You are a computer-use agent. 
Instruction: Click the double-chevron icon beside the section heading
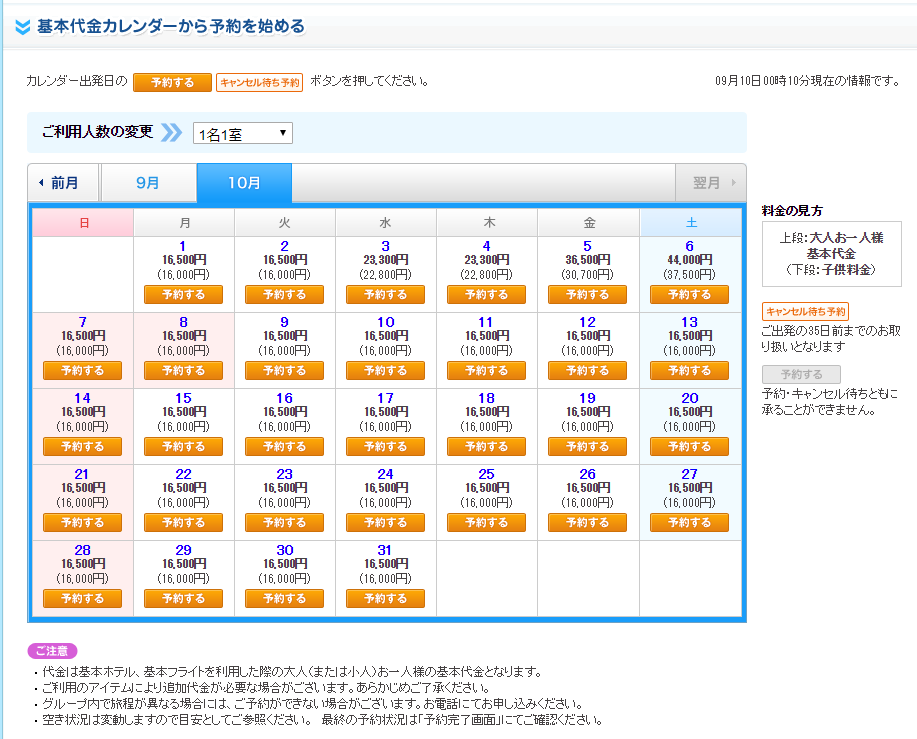[x=22, y=27]
